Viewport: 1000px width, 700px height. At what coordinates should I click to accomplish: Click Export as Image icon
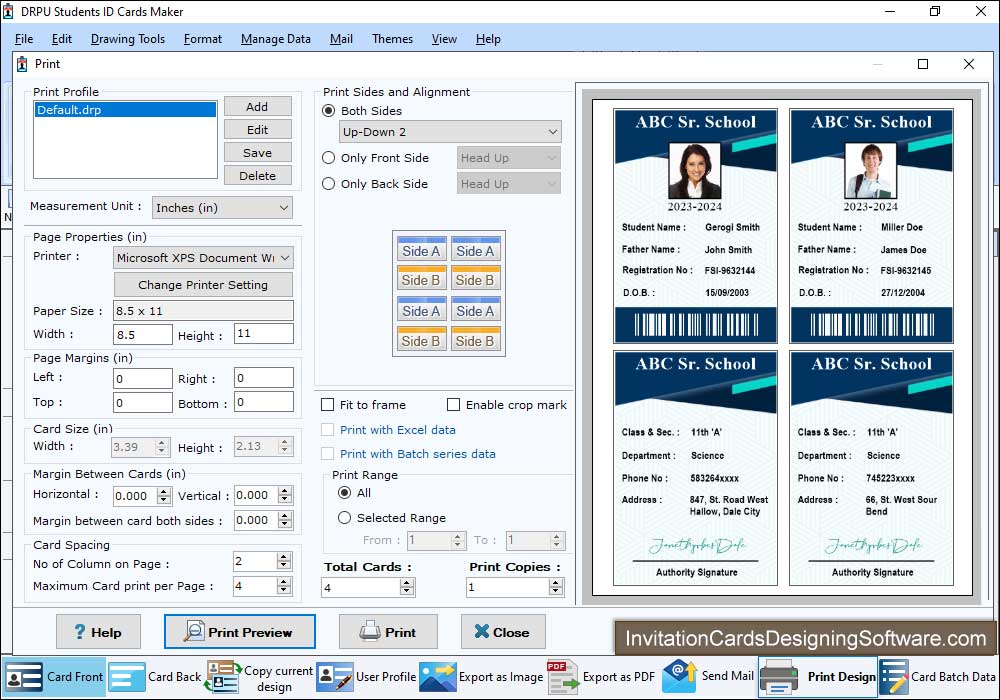tap(438, 676)
